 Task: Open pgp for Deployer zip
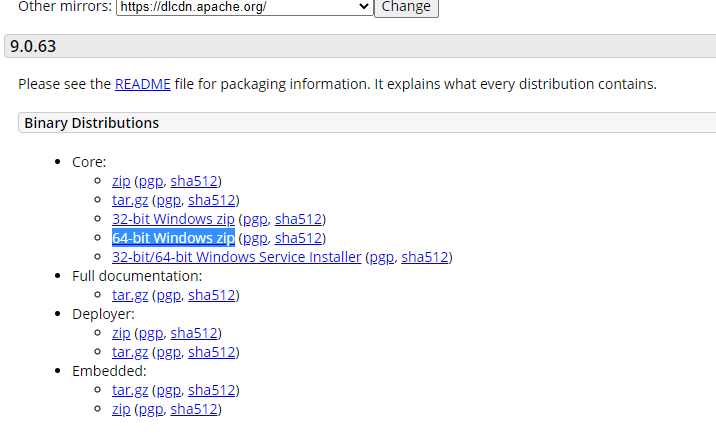click(x=151, y=333)
